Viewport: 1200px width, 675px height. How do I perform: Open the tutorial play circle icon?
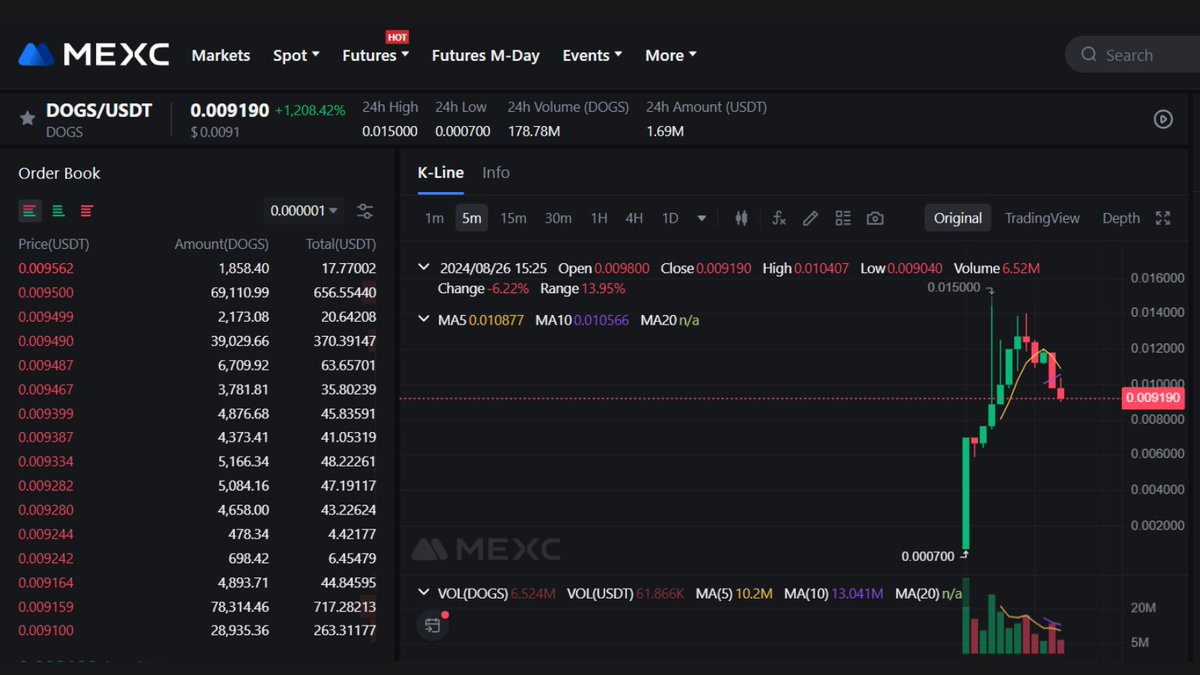[1163, 119]
